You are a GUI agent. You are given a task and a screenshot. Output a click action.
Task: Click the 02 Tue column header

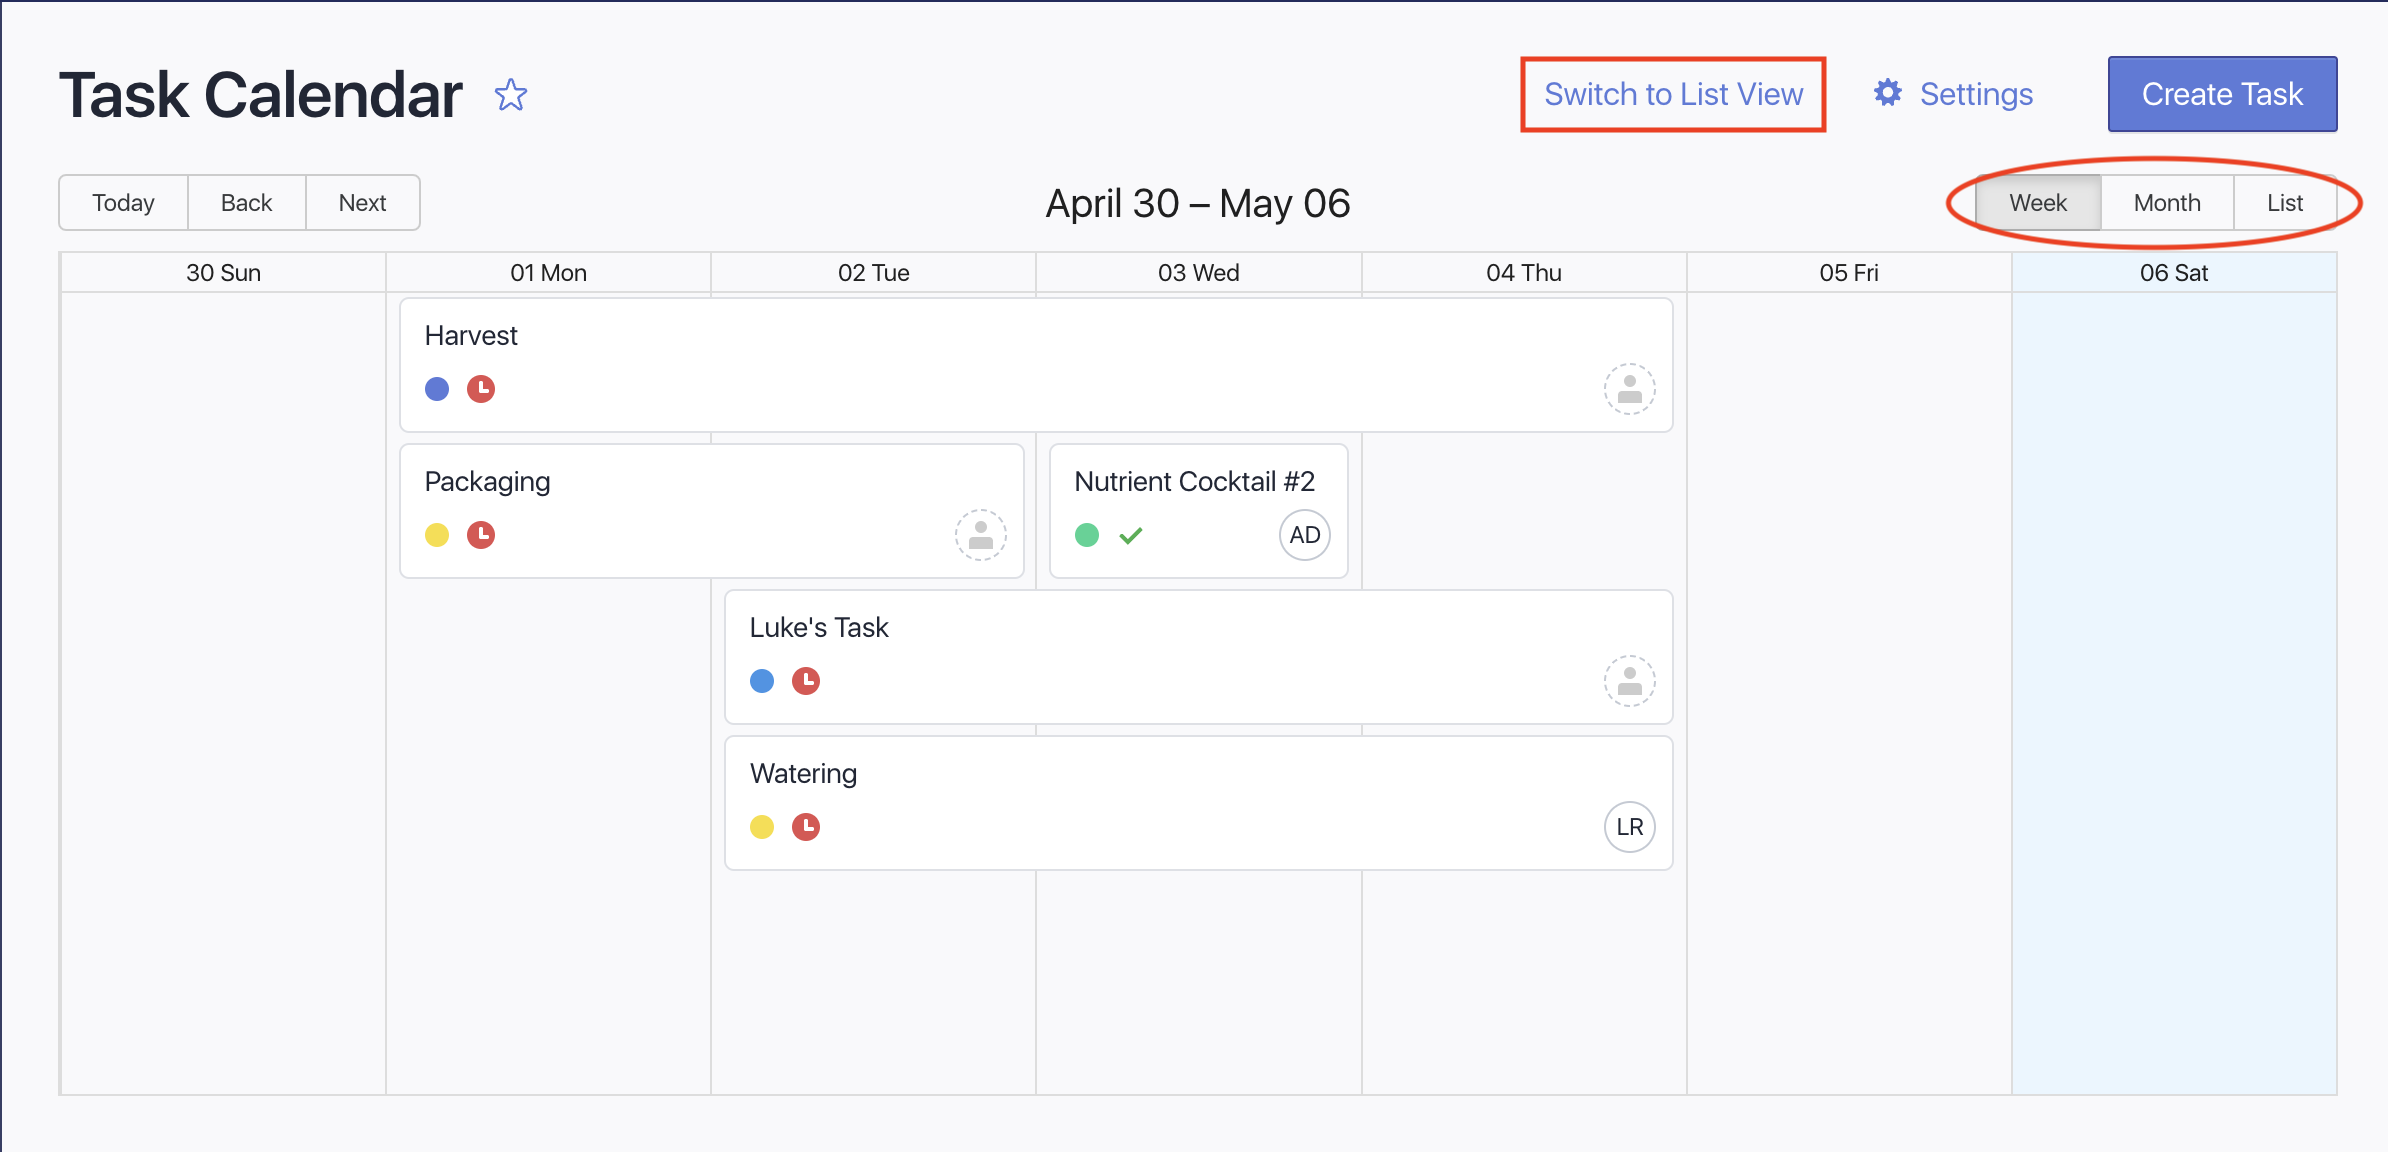[x=873, y=273]
